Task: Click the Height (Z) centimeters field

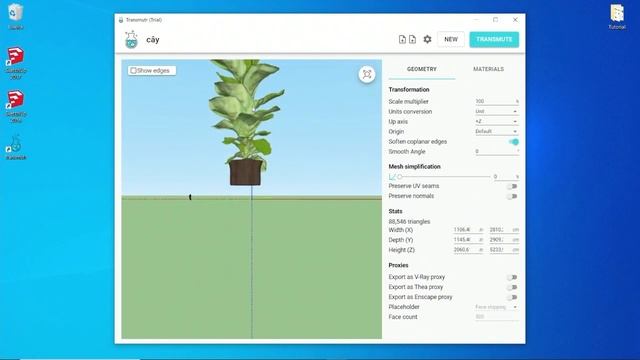Action: click(504, 250)
